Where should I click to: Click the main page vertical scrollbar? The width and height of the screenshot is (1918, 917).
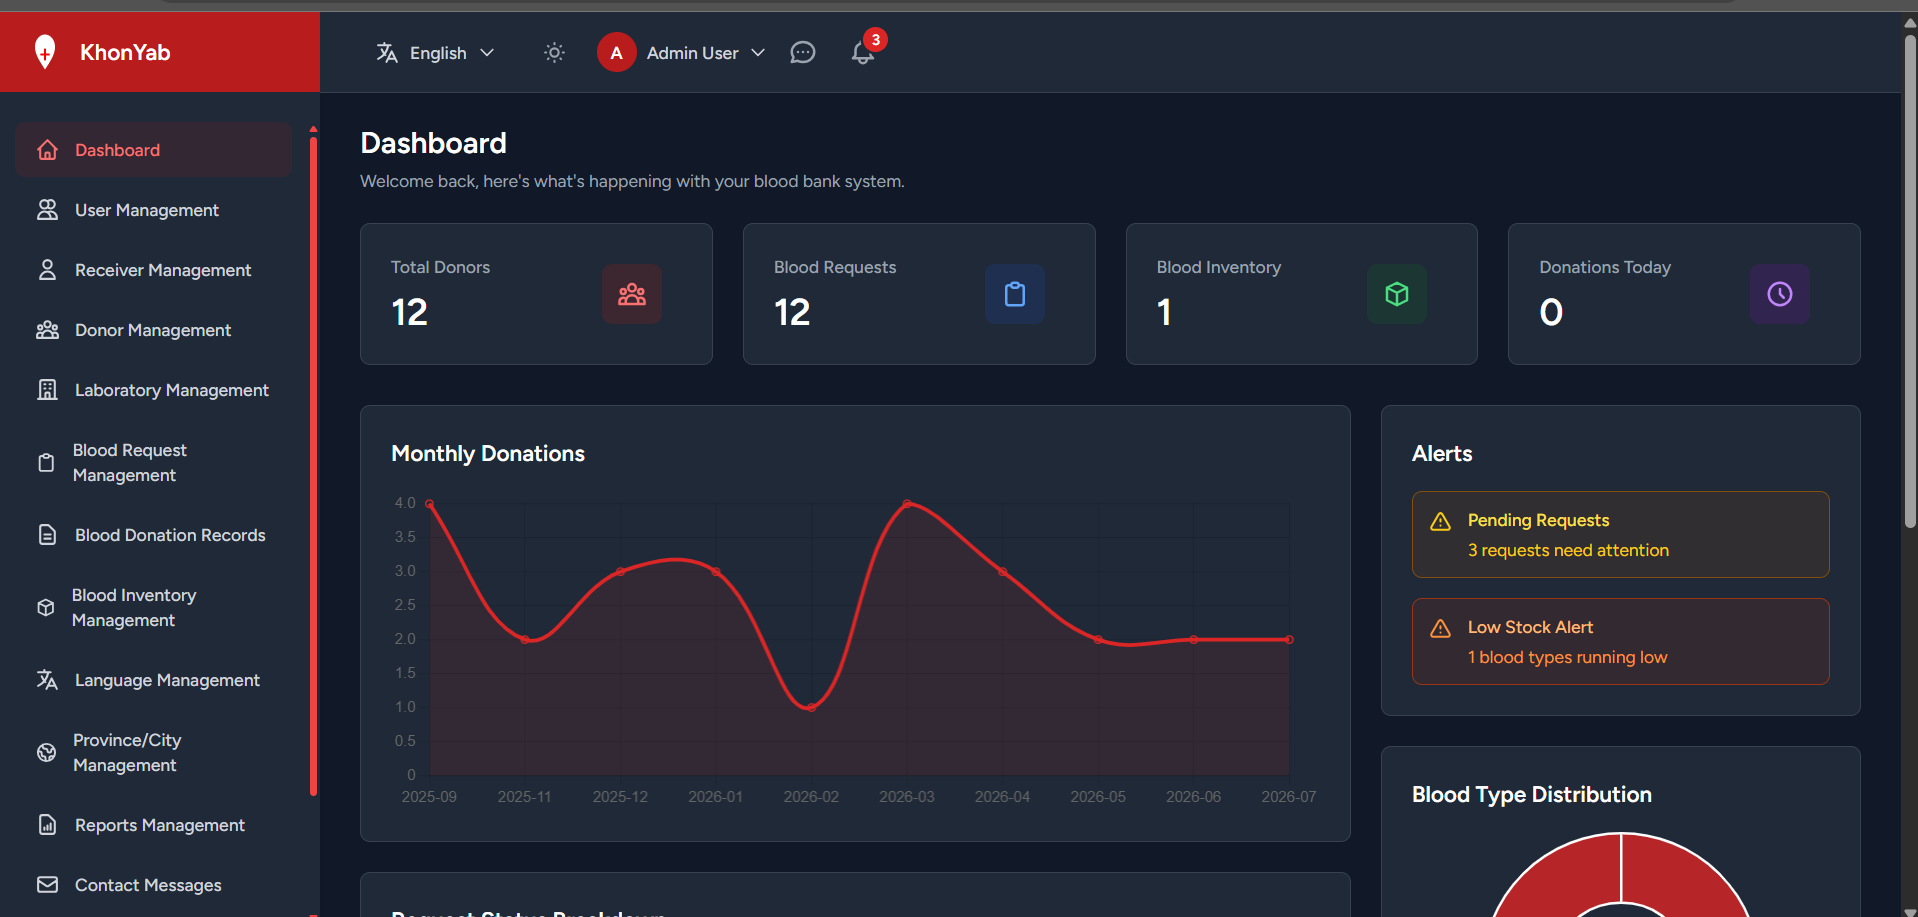tap(1910, 280)
